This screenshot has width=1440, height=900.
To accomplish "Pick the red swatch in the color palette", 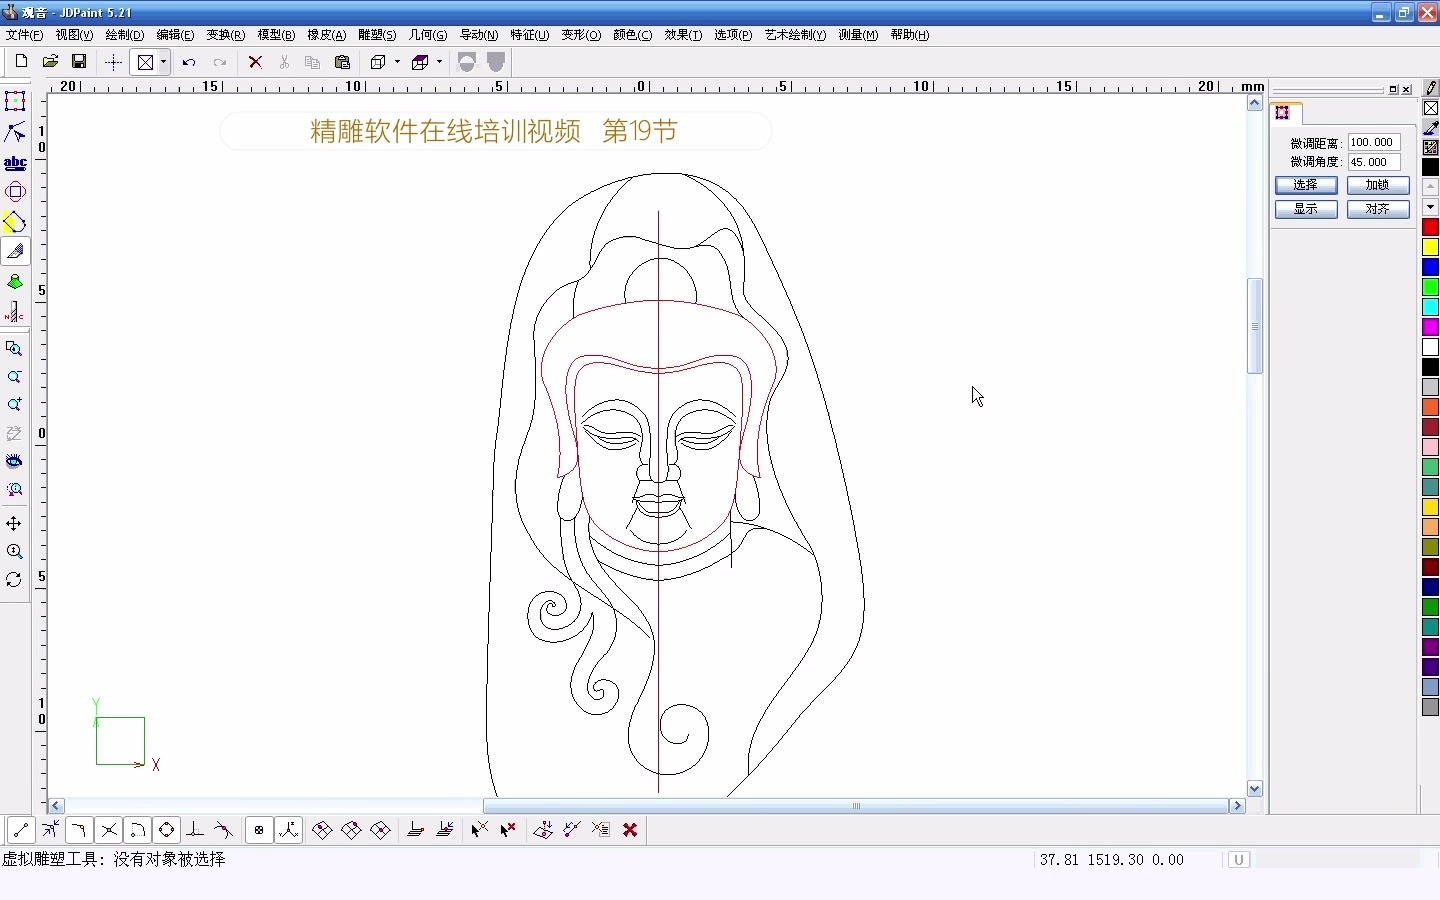I will point(1430,227).
